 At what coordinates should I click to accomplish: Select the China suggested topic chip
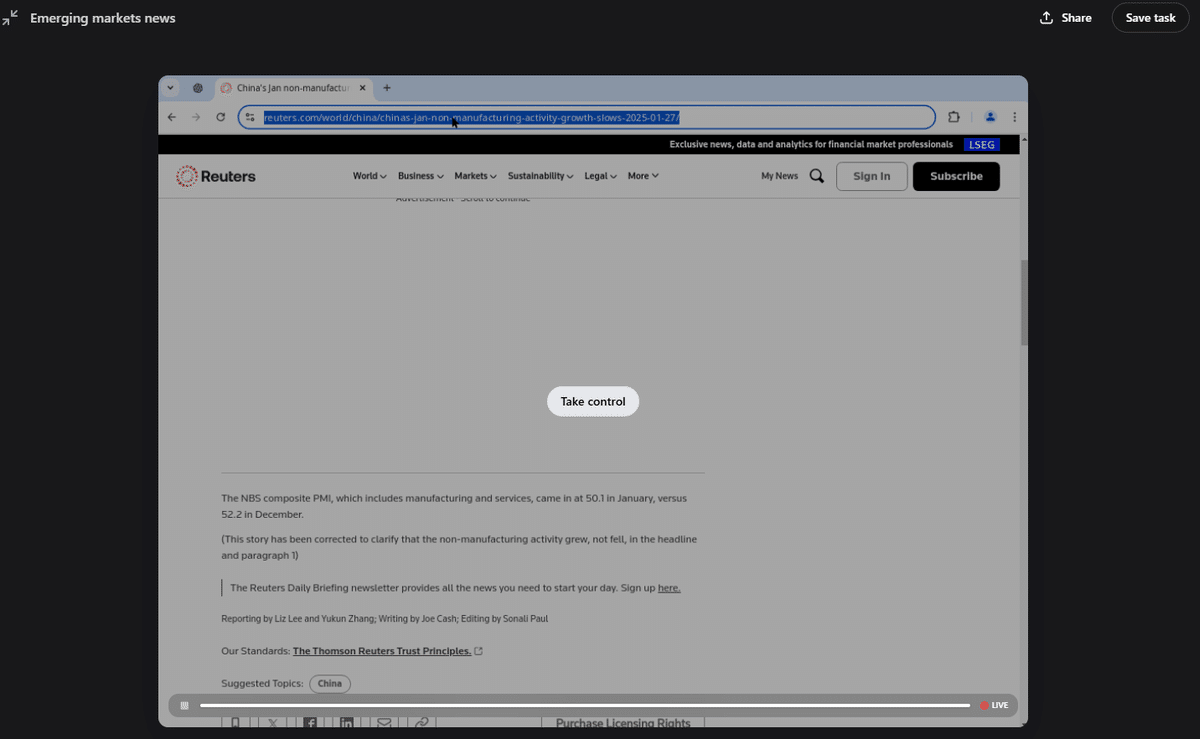[x=330, y=684]
